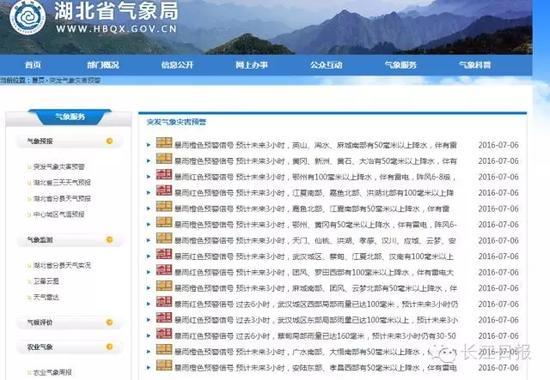Open warning text 团风、罗田西部有100毫米
Screen dimensions: 550x380
pos(314,272)
